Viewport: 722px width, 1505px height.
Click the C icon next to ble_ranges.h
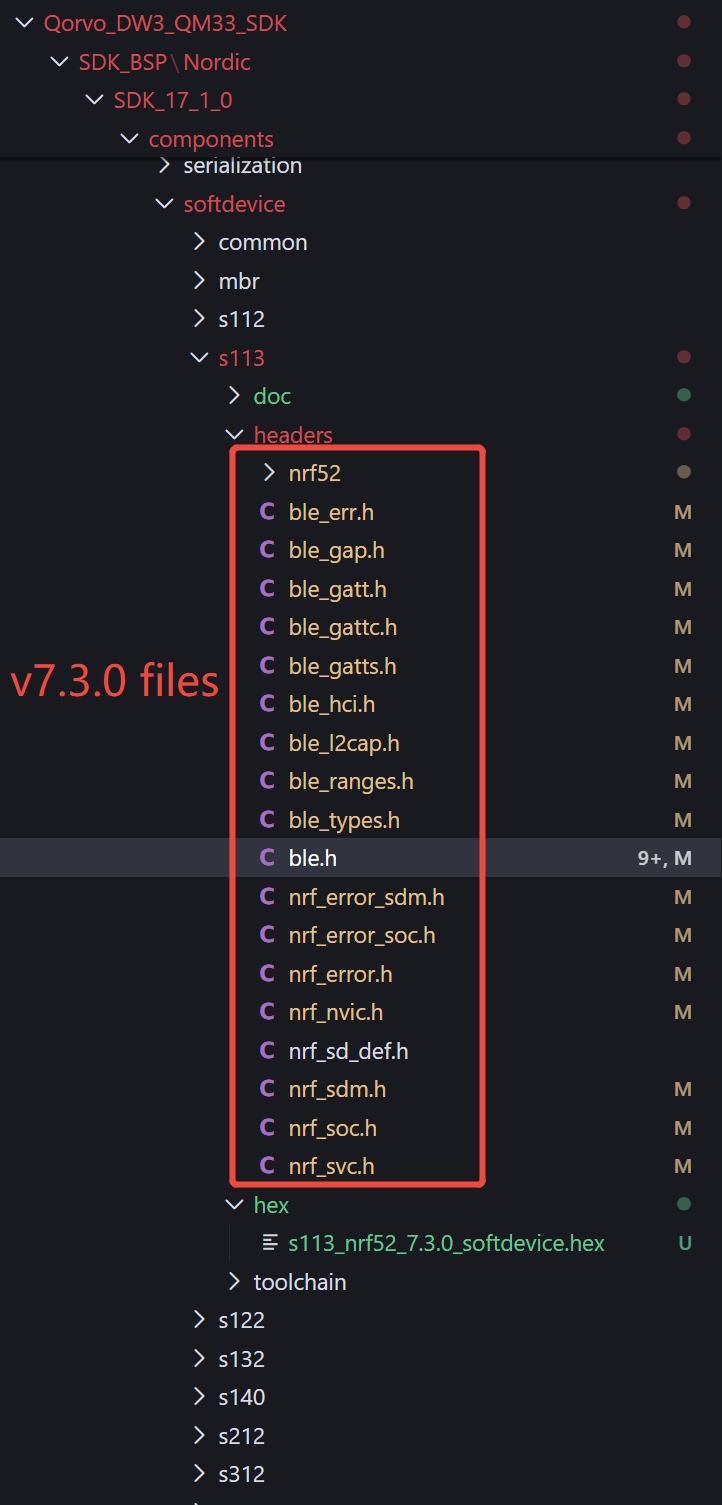267,781
